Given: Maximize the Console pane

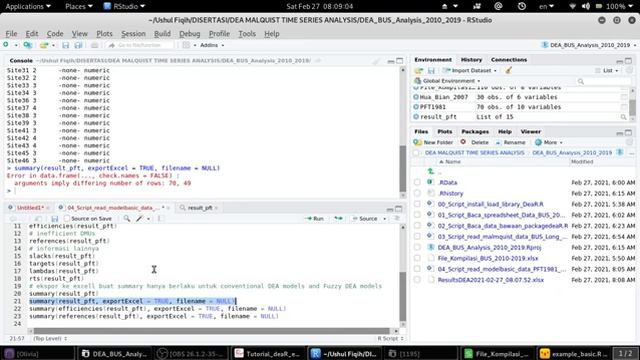Looking at the screenshot, I should pyautogui.click(x=400, y=61).
